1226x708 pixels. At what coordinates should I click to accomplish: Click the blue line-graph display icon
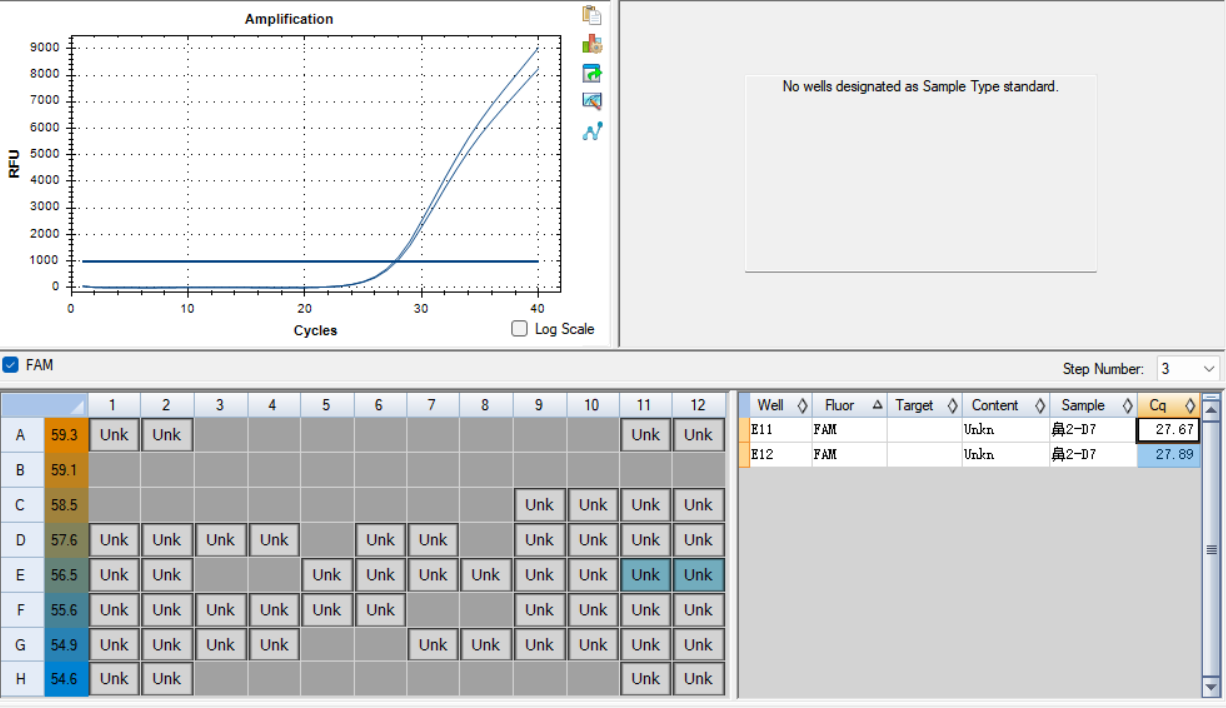pyautogui.click(x=592, y=131)
